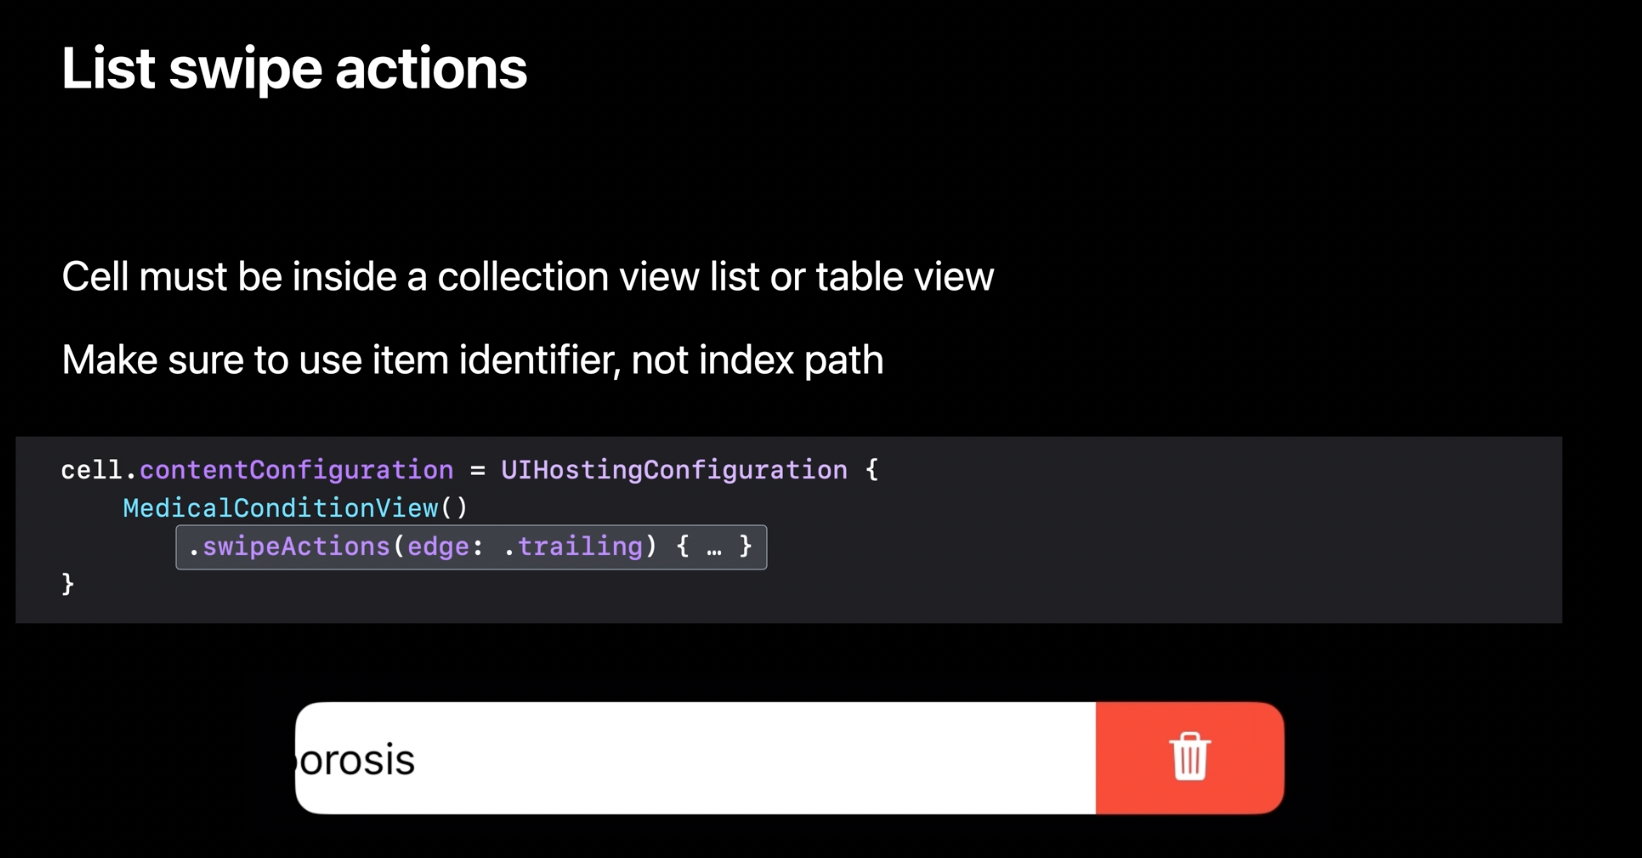Click the closing brace of code block
The height and width of the screenshot is (858, 1642).
point(68,584)
